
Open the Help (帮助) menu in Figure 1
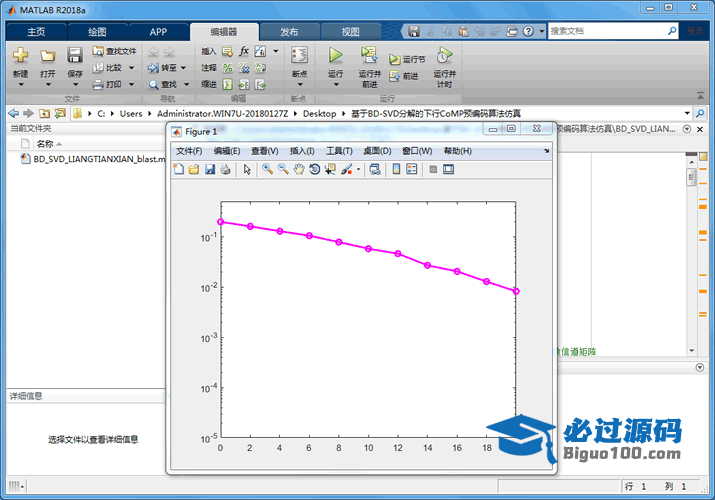pyautogui.click(x=458, y=151)
